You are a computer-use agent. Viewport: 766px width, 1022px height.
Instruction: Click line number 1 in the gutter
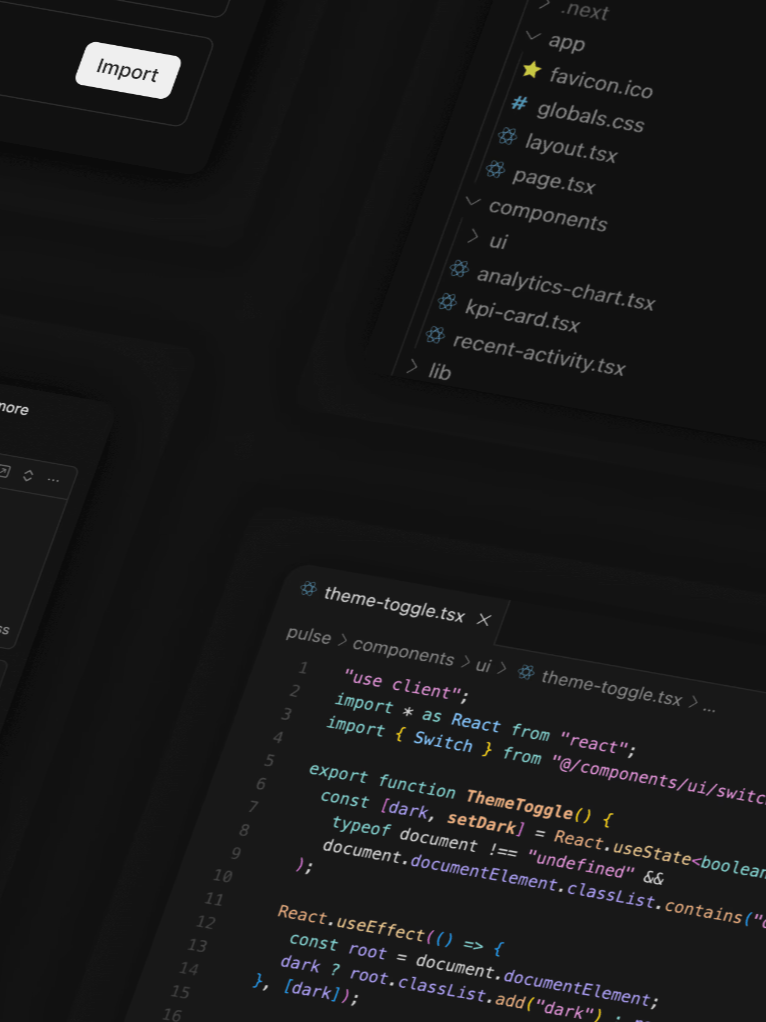(303, 667)
